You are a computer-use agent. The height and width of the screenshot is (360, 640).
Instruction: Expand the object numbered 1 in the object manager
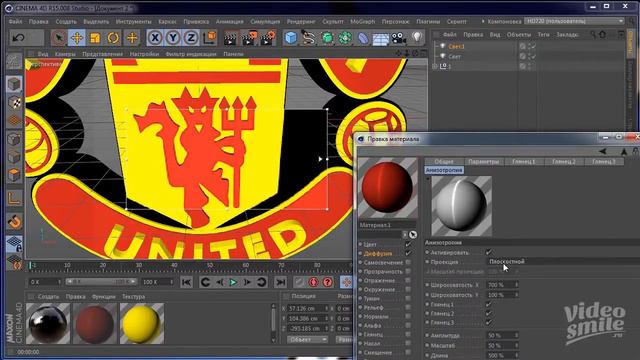(435, 66)
